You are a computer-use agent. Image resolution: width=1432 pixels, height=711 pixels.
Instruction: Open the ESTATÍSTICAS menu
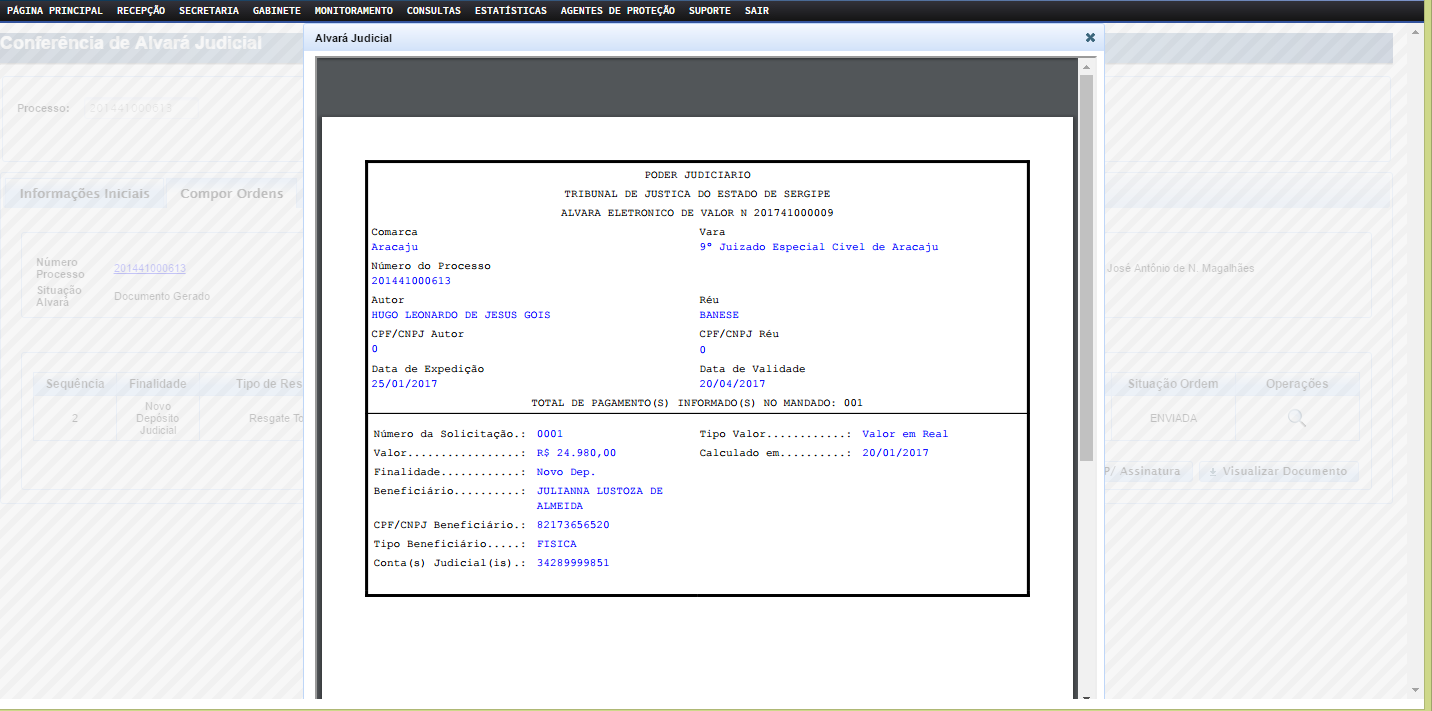point(510,10)
